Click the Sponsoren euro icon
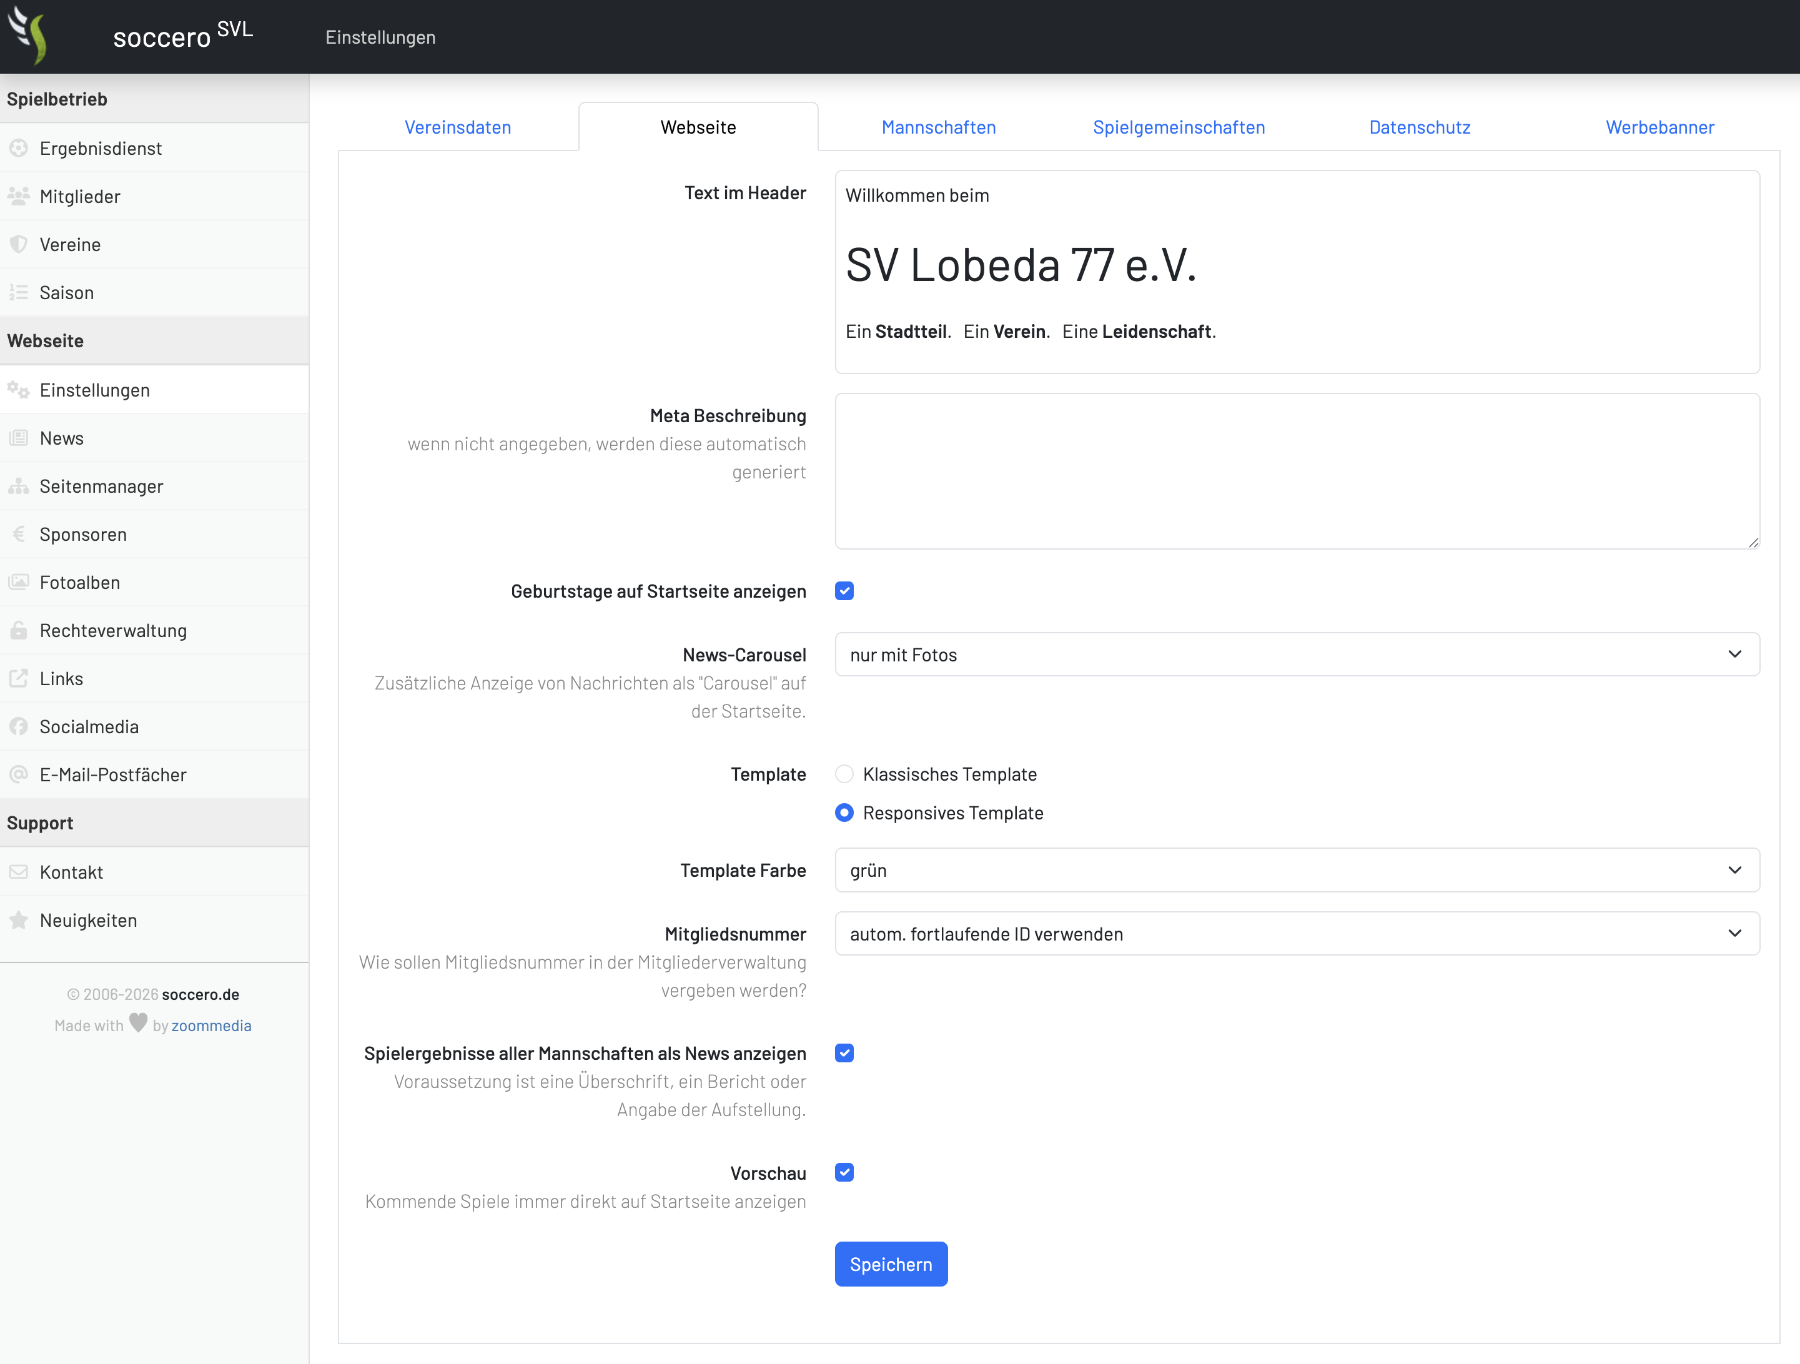The image size is (1800, 1364). [x=18, y=535]
